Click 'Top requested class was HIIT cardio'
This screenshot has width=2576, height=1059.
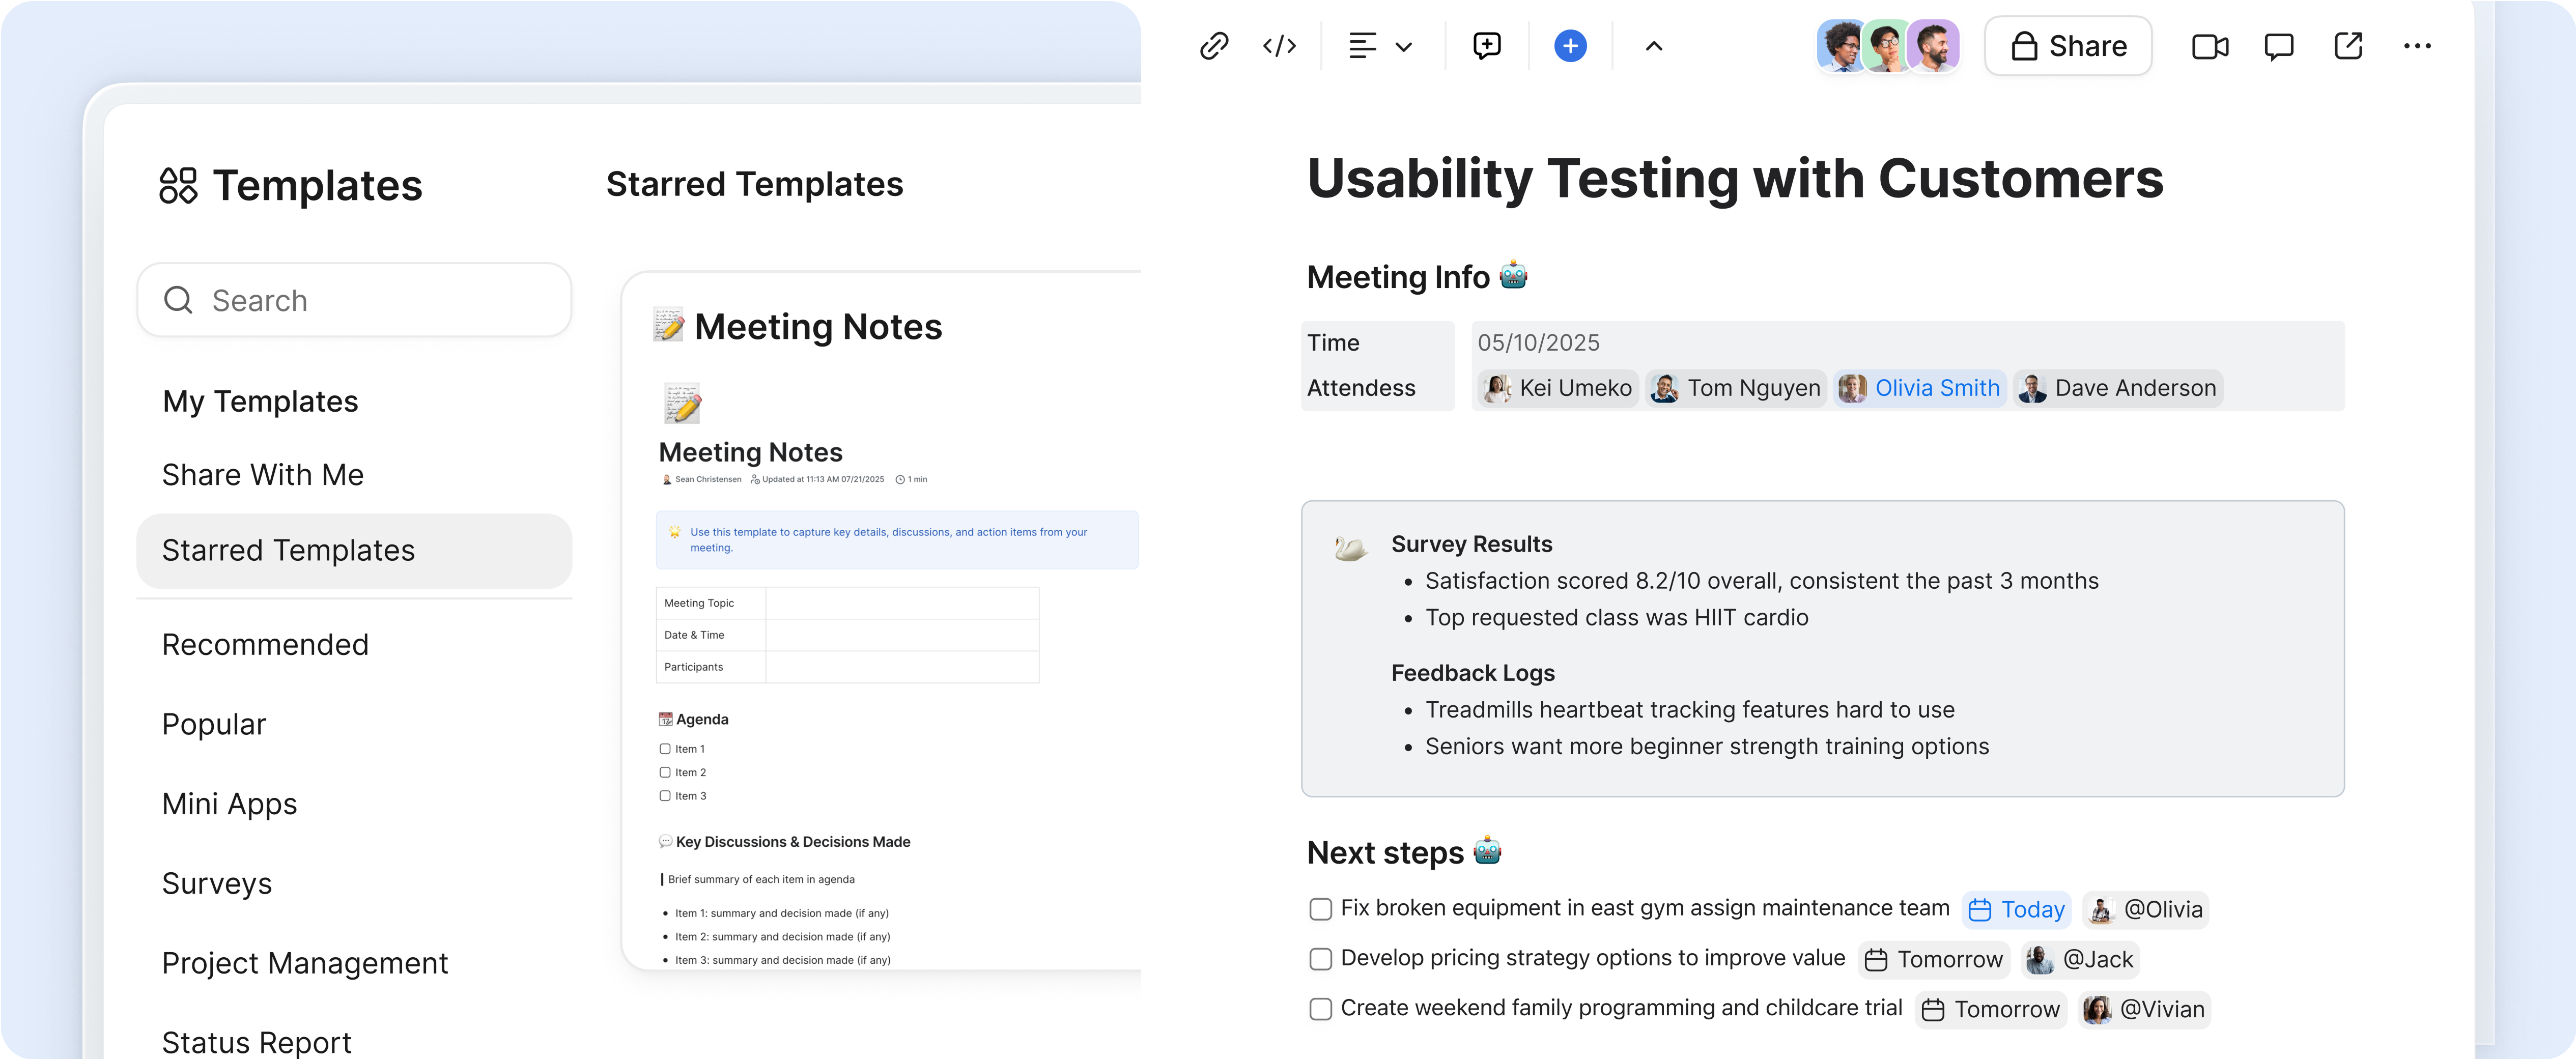pyautogui.click(x=1616, y=618)
